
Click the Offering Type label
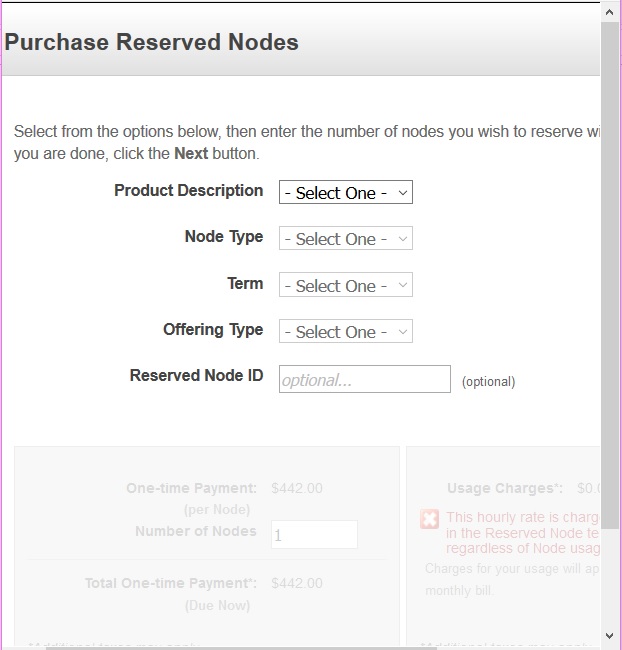(x=213, y=330)
